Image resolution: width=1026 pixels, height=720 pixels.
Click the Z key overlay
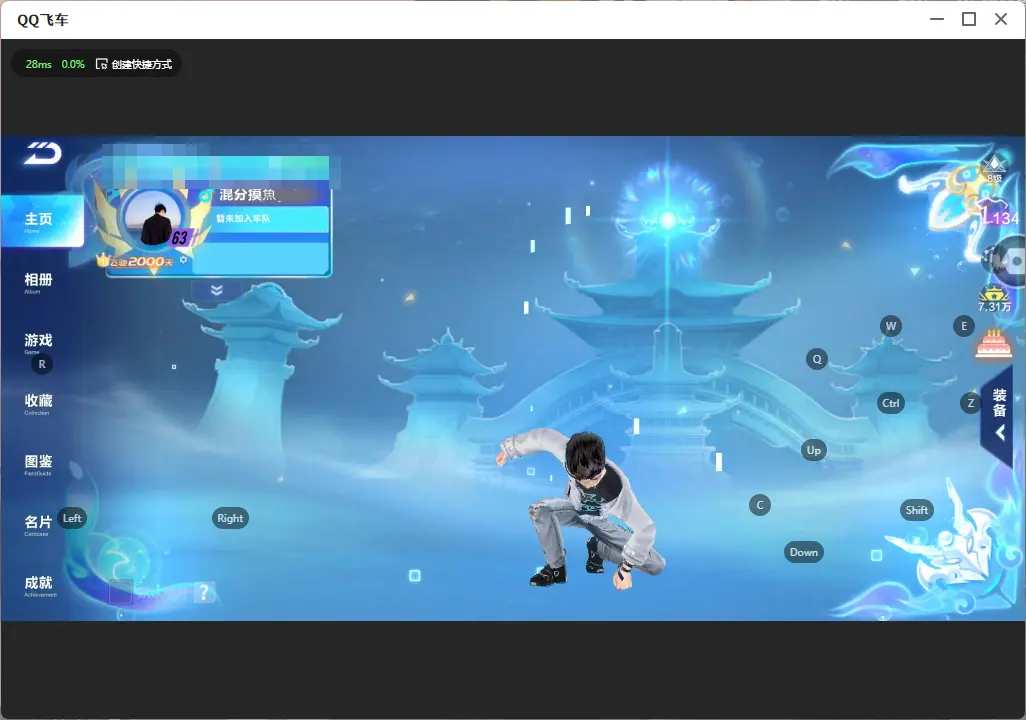(970, 403)
